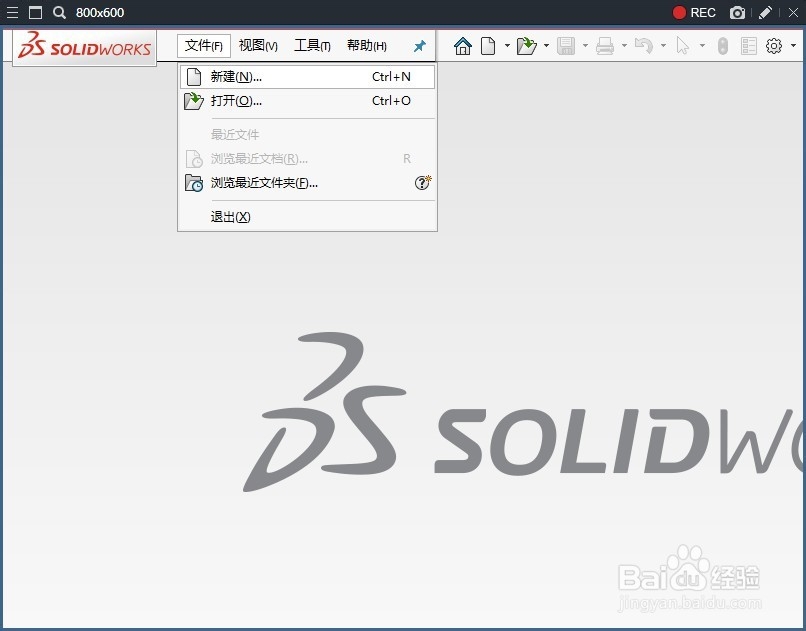Click the pencil annotate icon in recorder bar
This screenshot has height=631, width=806.
point(765,12)
